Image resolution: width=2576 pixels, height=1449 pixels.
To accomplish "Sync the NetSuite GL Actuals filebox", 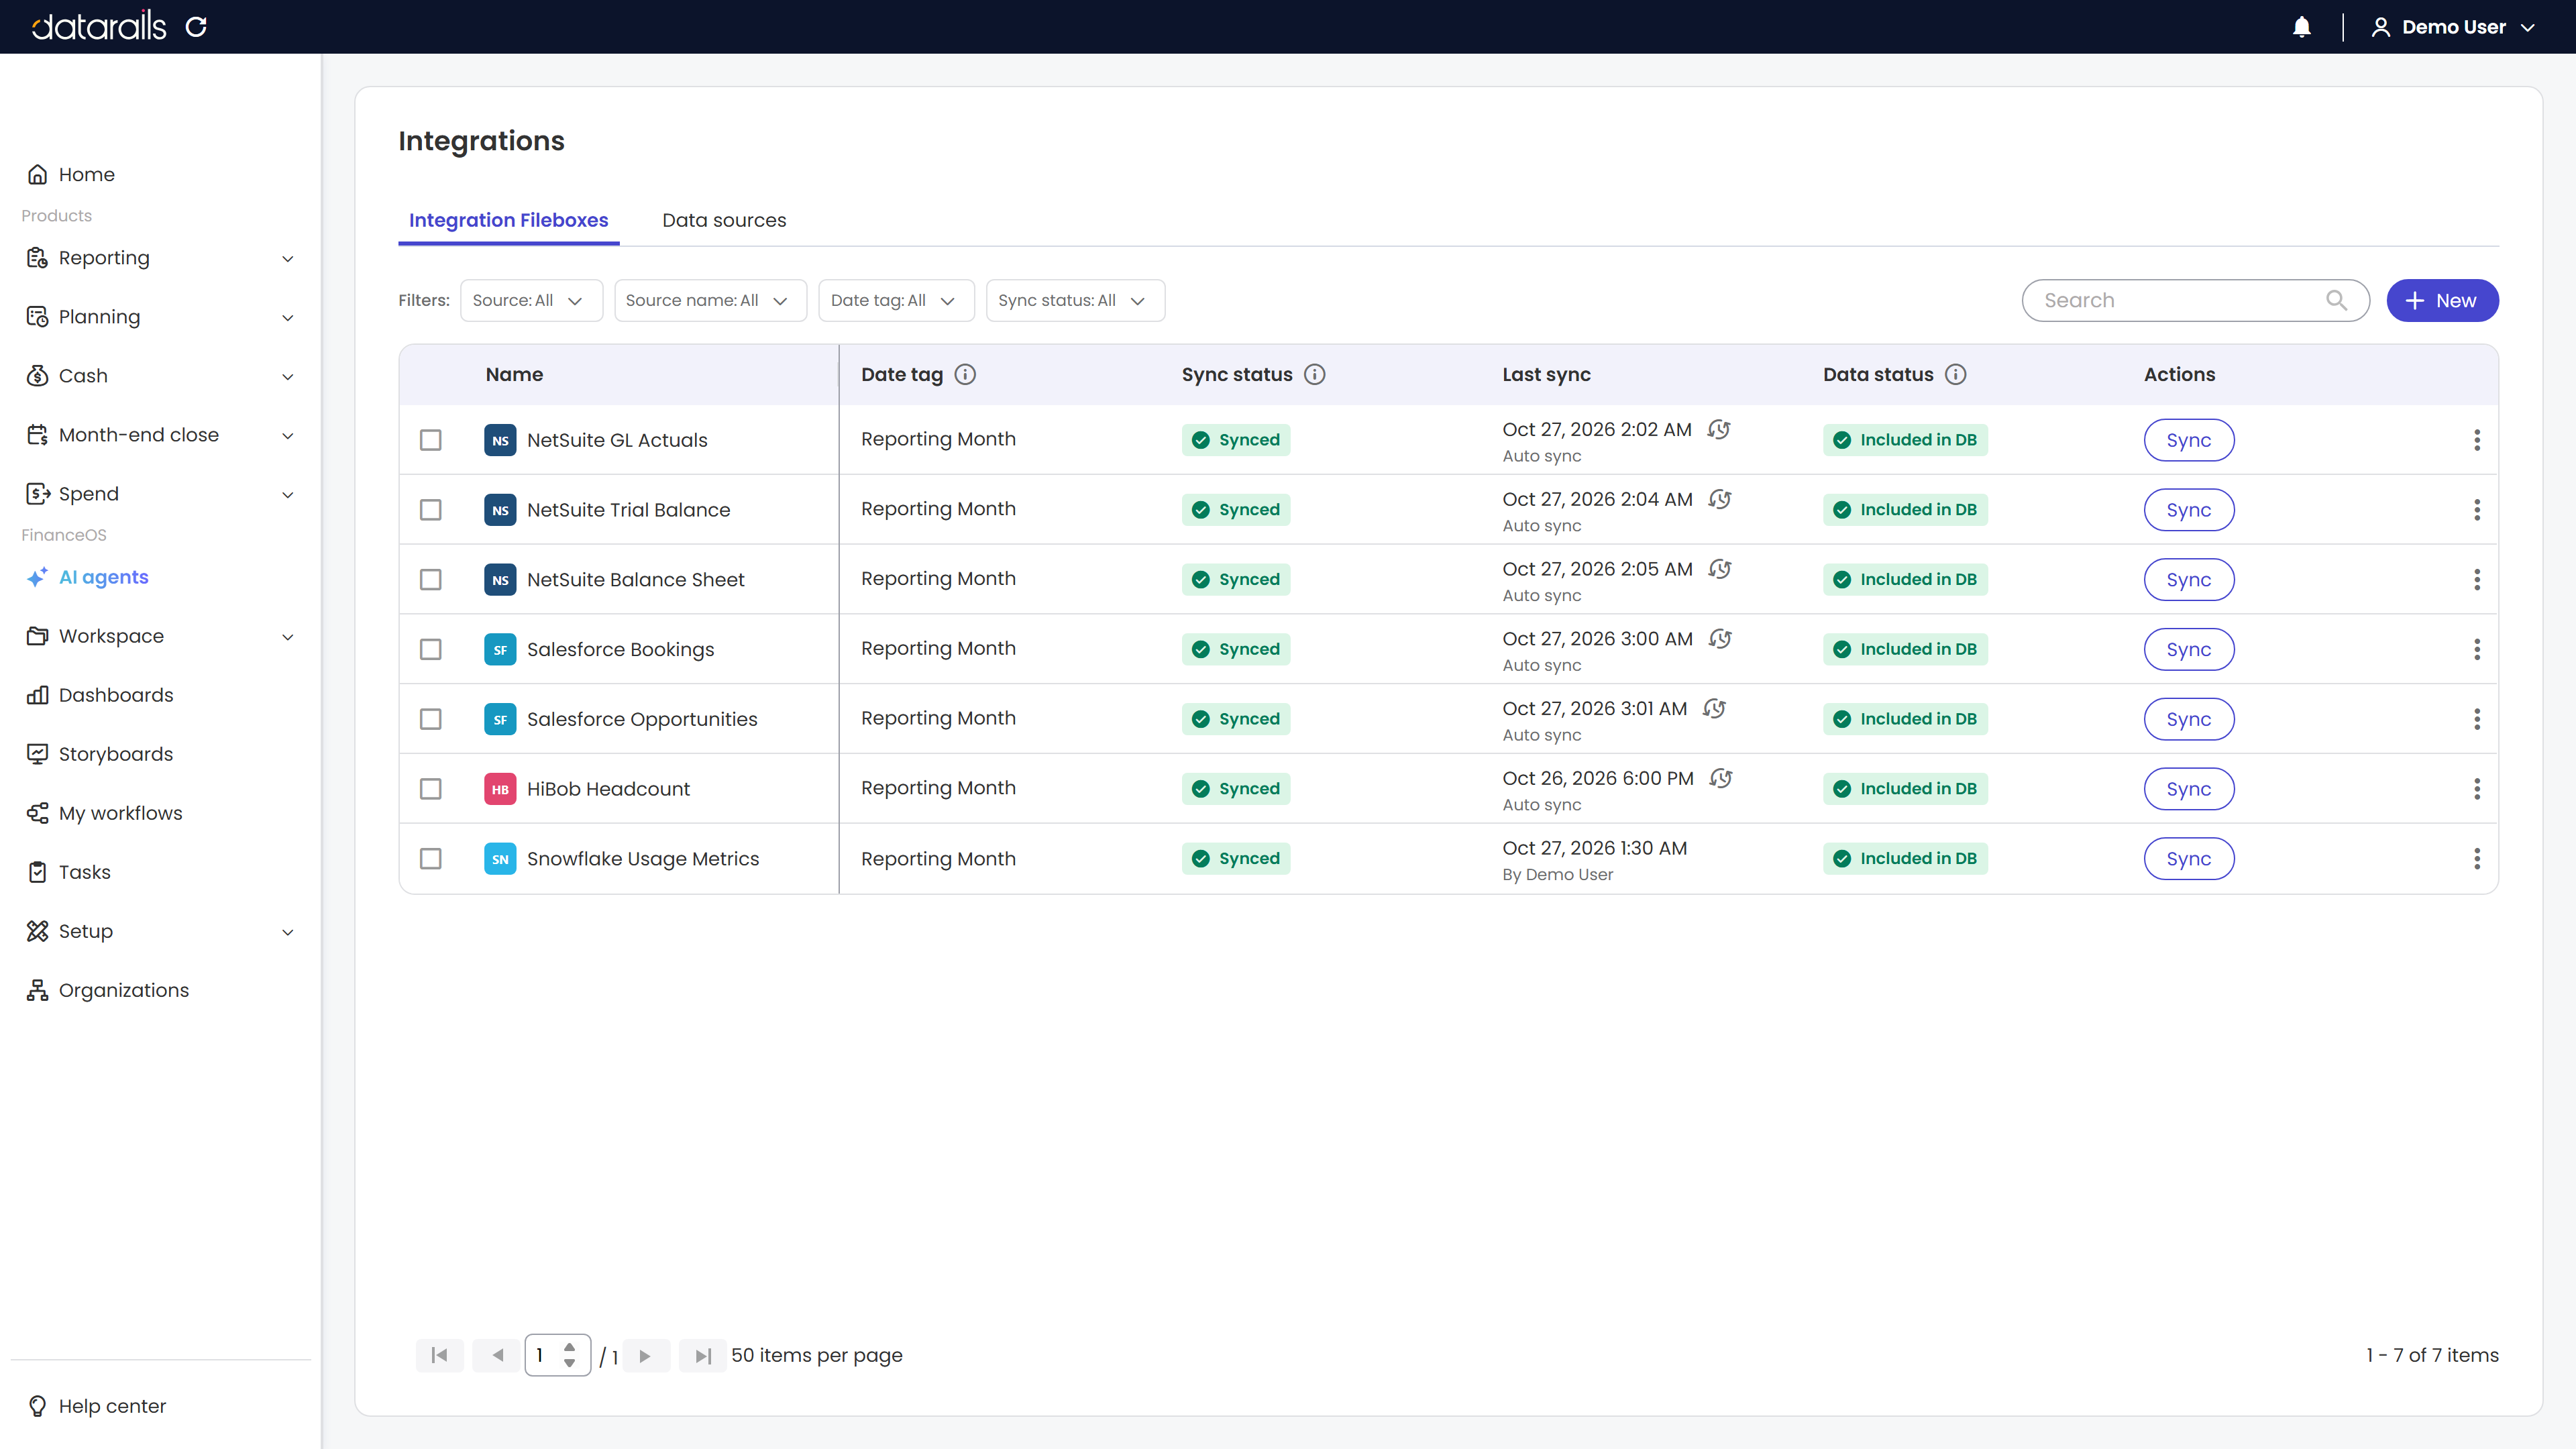I will 2188,440.
